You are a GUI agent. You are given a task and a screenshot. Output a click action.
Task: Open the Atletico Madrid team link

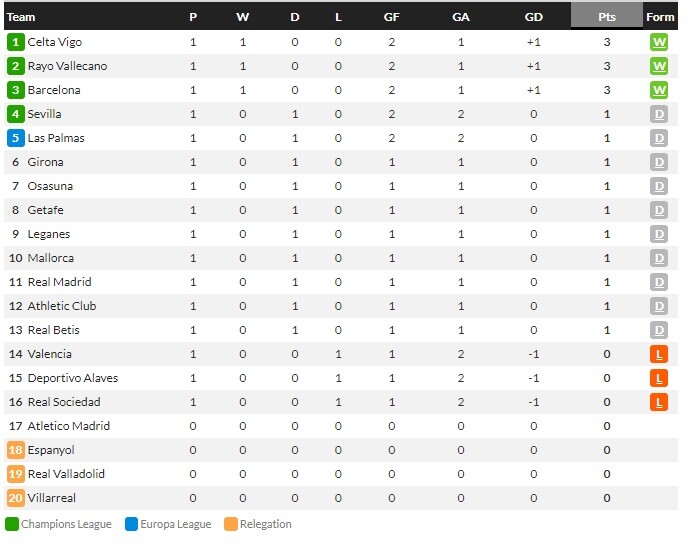point(69,426)
